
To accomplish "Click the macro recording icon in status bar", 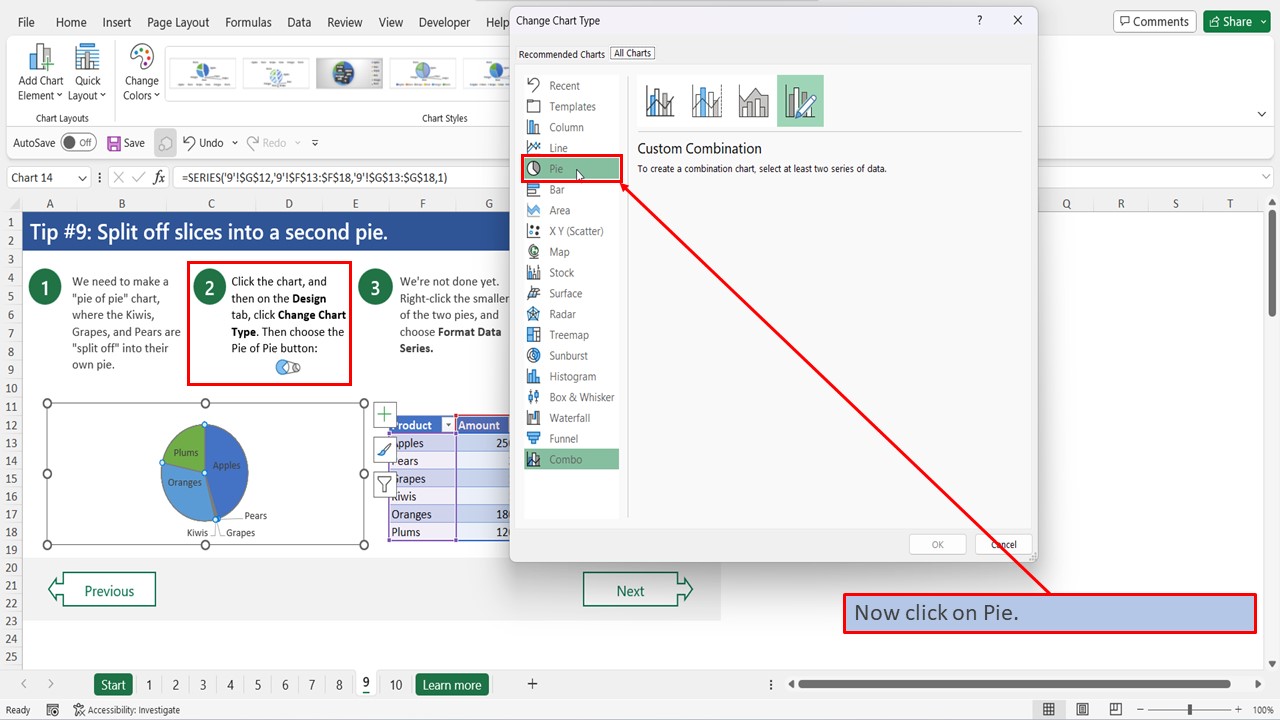I will point(53,710).
